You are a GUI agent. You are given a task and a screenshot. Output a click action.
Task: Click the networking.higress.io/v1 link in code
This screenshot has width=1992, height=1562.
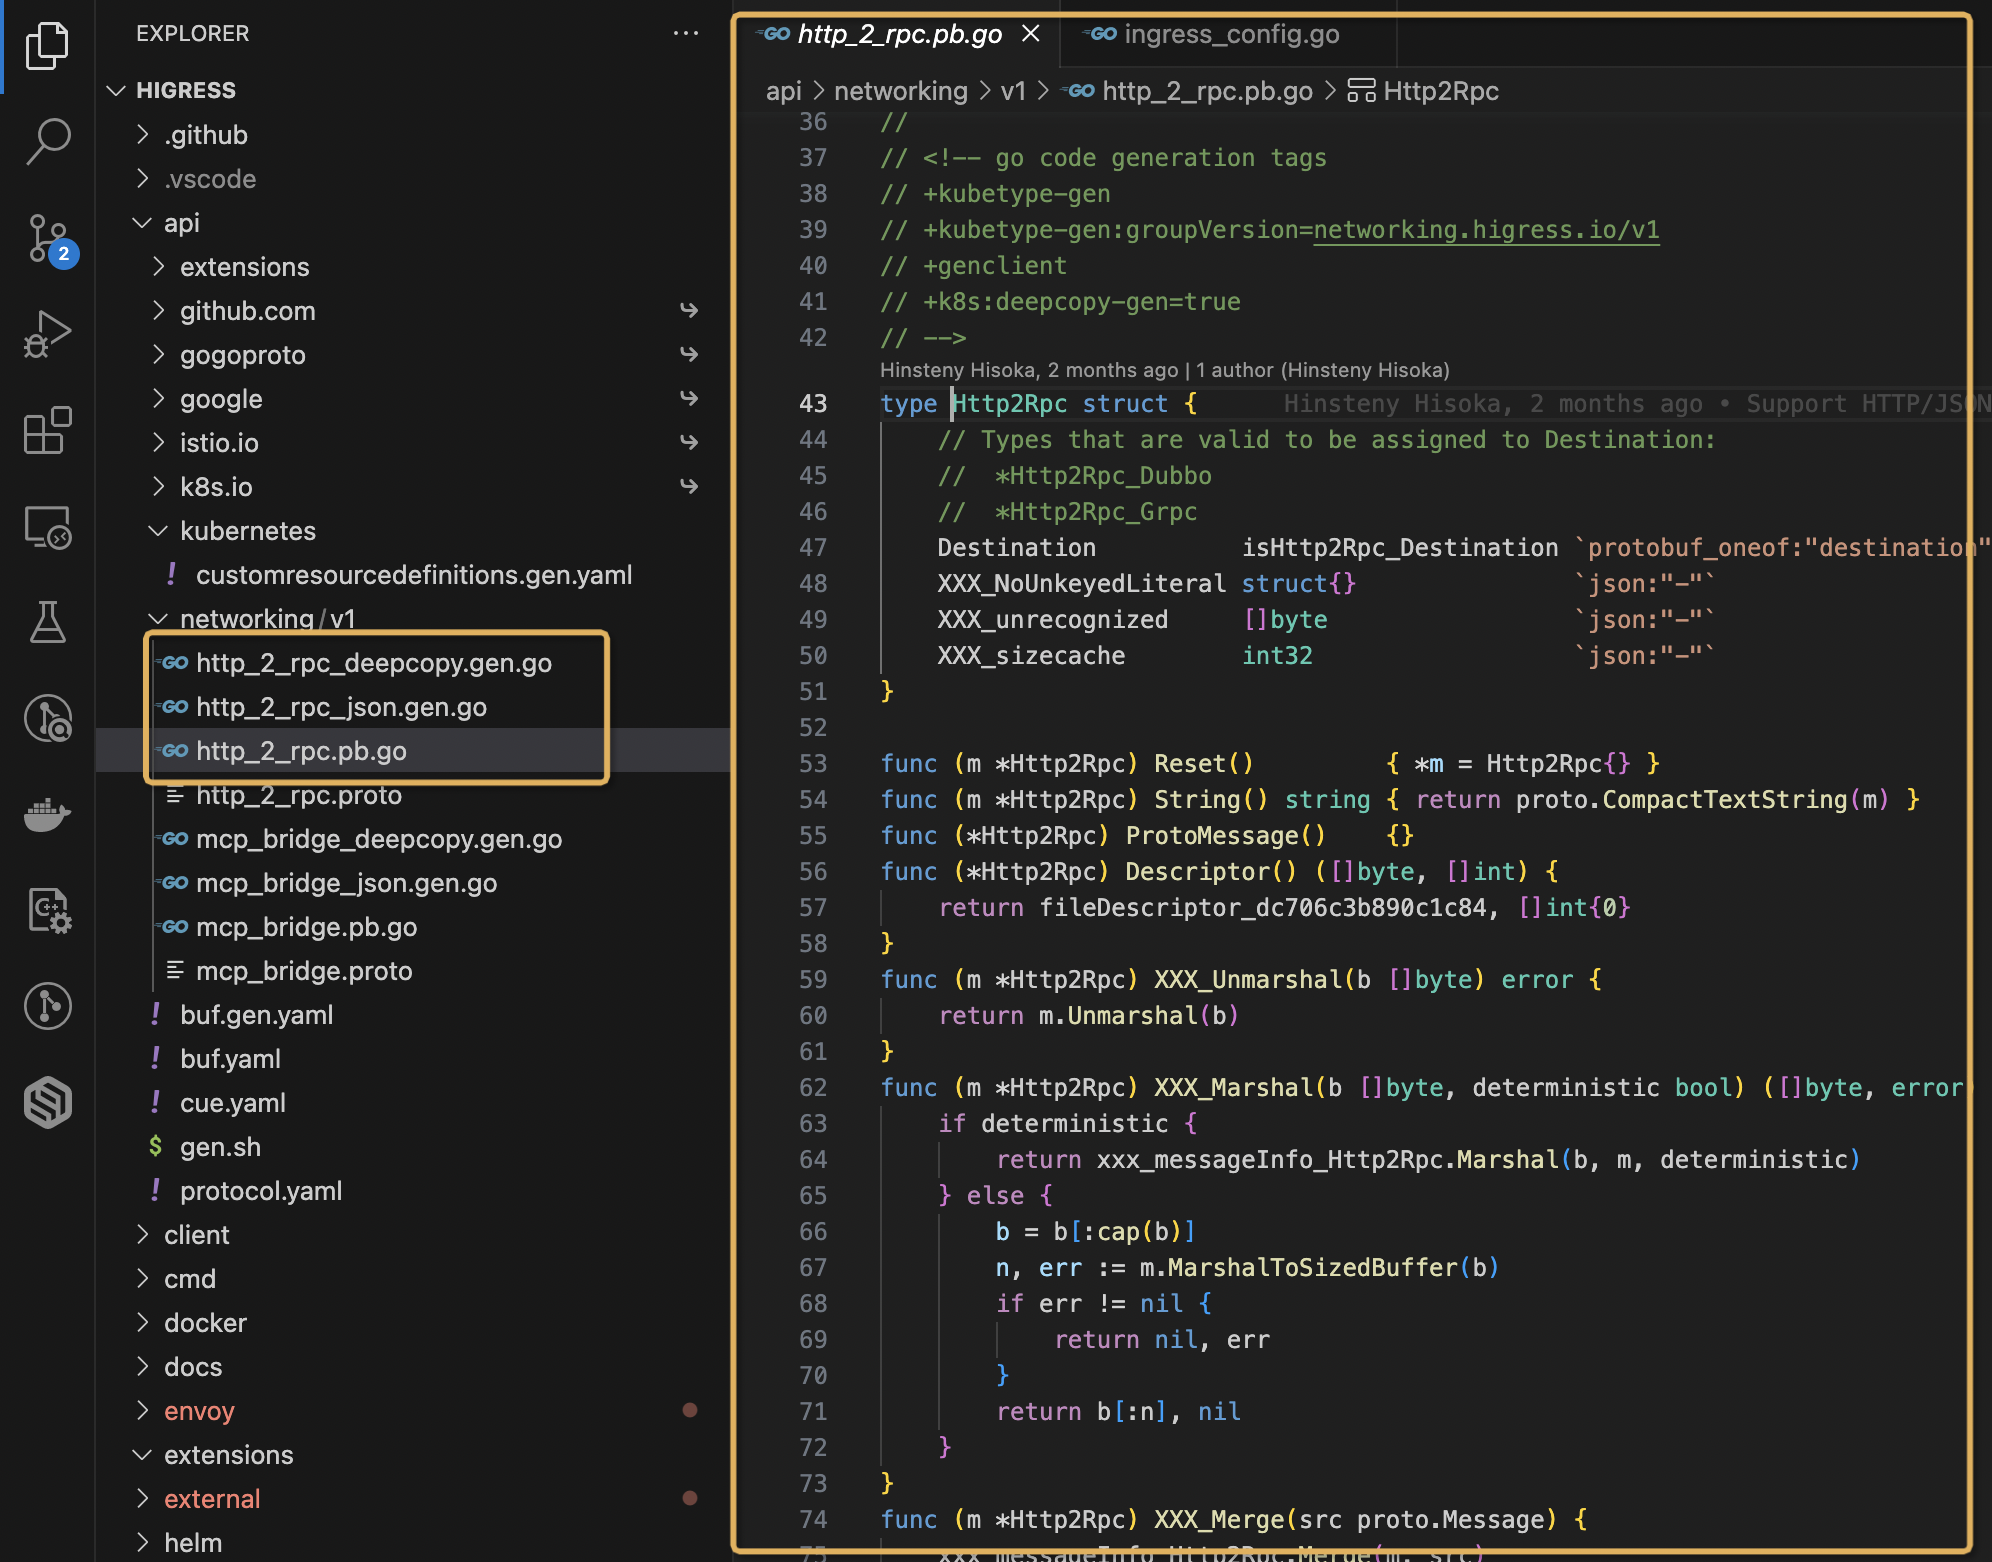[x=1487, y=229]
